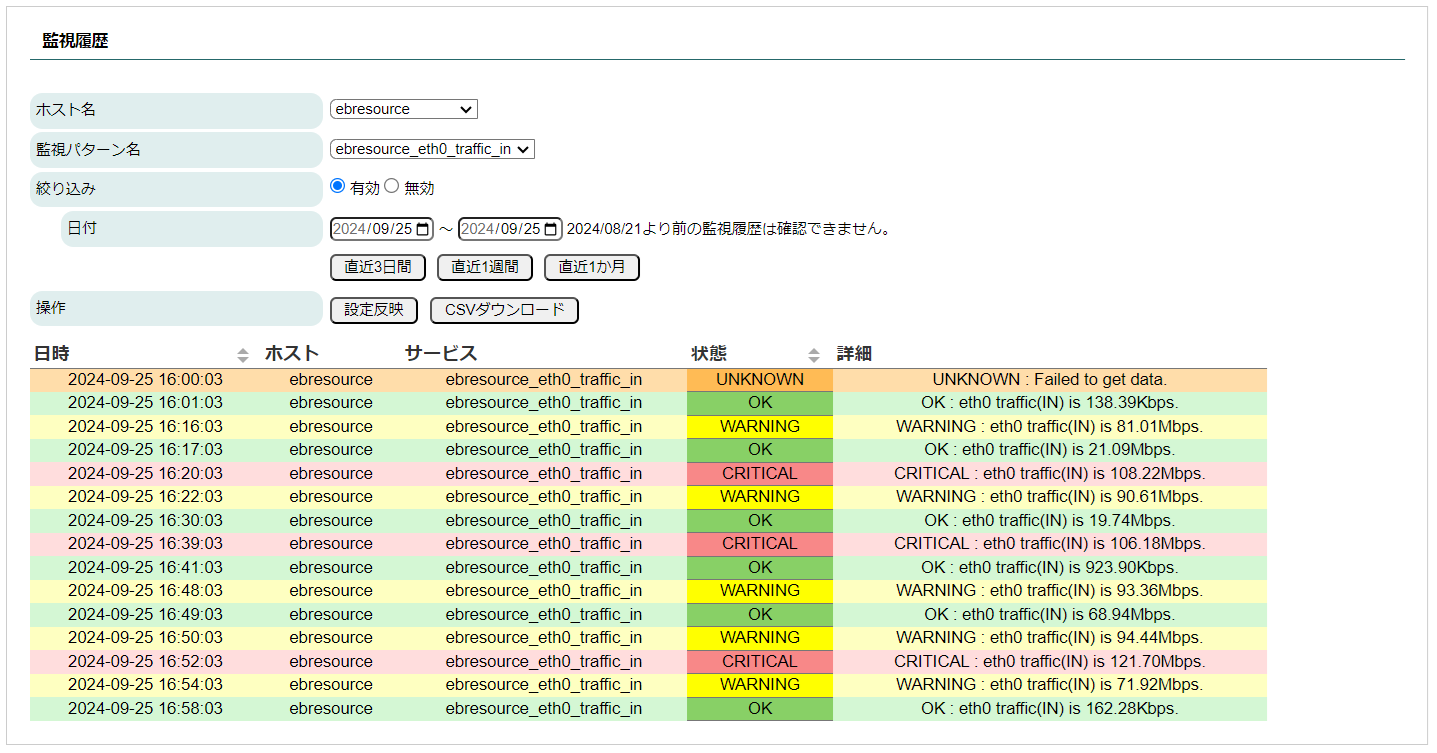Click the WARNING status at 16:50:03
The width and height of the screenshot is (1437, 753).
(760, 638)
